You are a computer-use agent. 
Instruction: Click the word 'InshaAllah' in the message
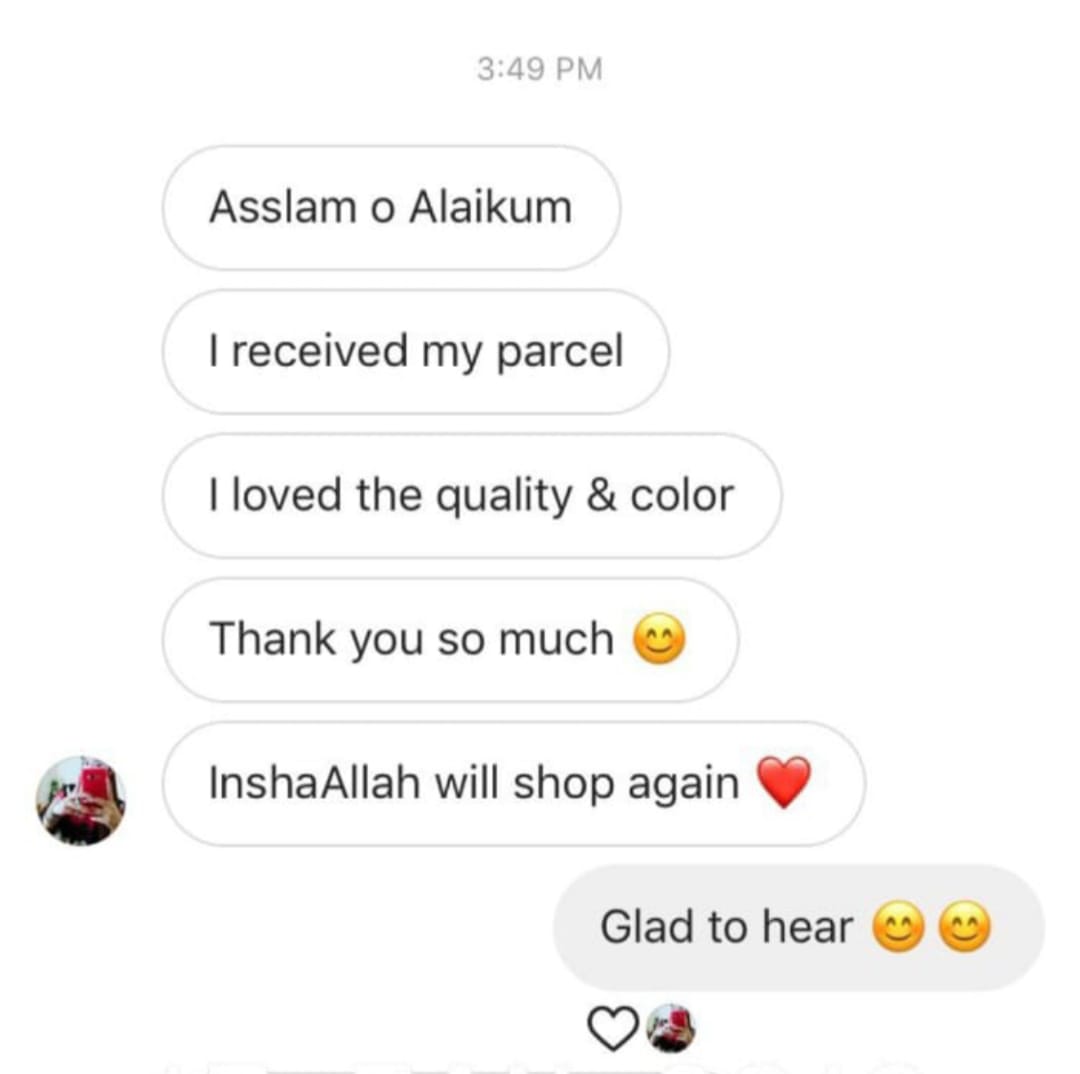click(x=314, y=783)
